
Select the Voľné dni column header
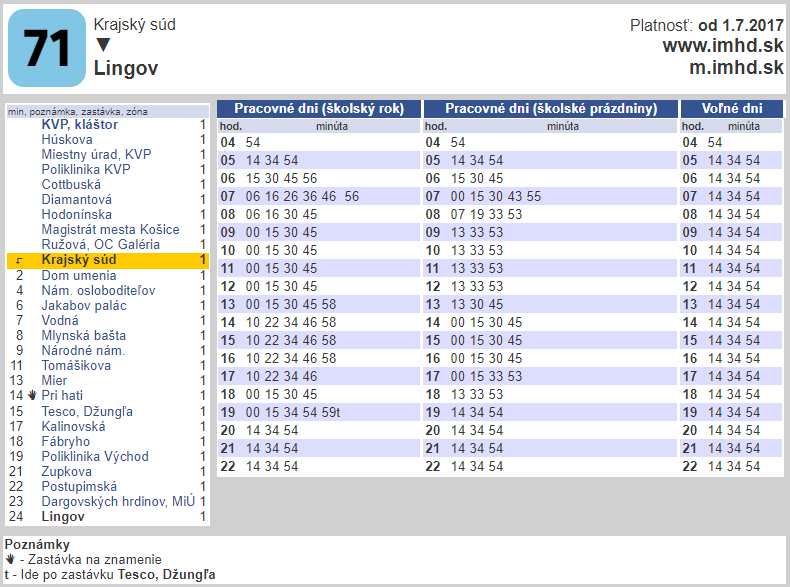click(731, 109)
